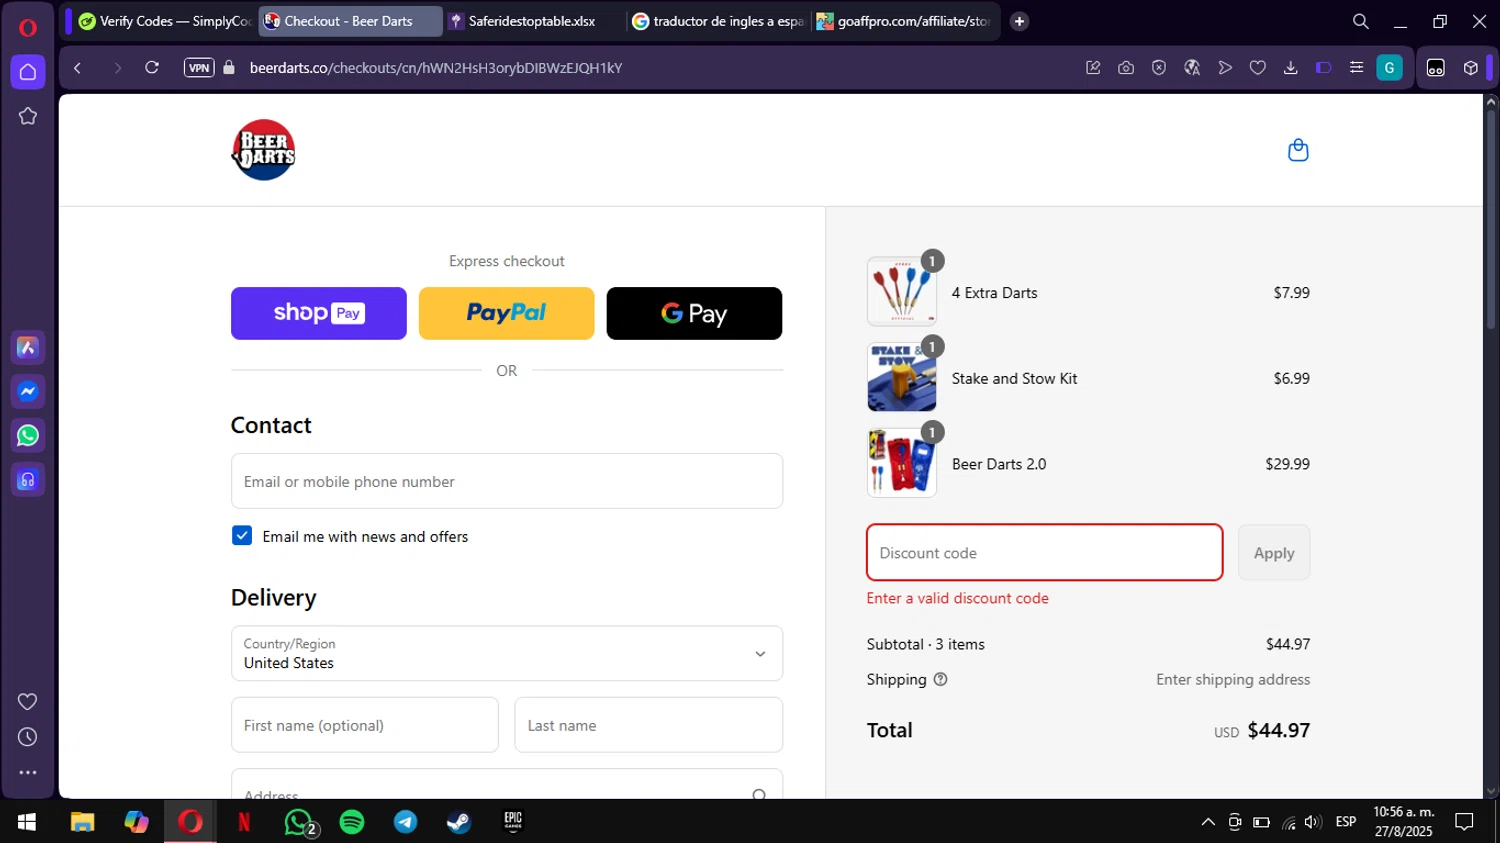Switch to Checkout - Beer Darts tab
Viewport: 1500px width, 843px height.
(350, 21)
